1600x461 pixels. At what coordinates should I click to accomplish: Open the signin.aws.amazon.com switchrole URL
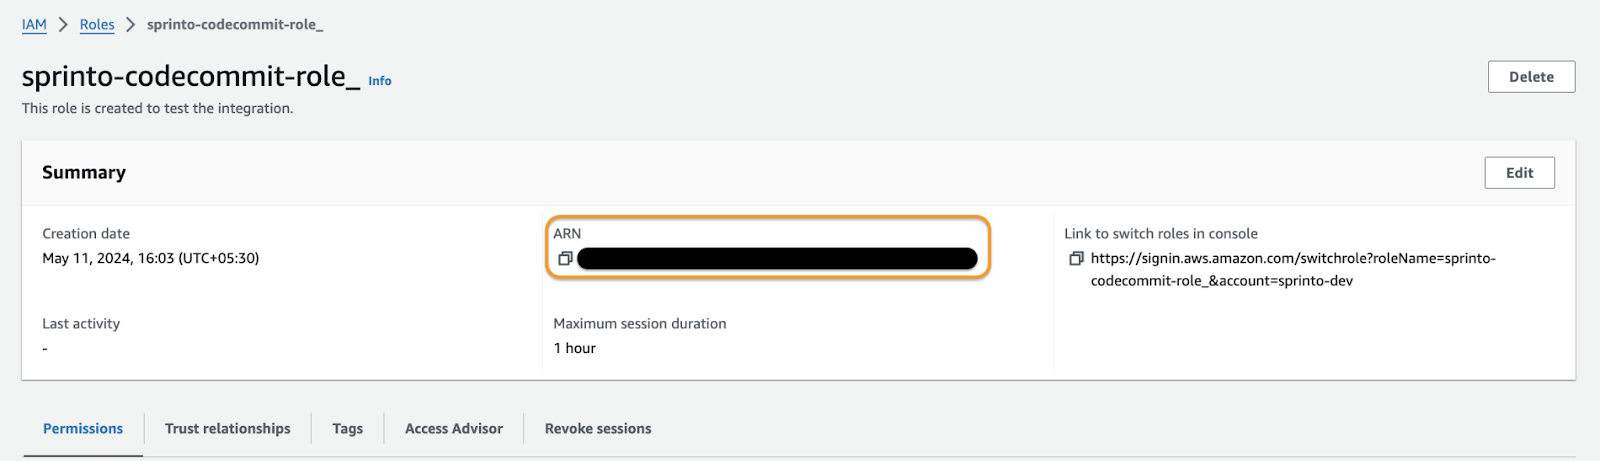(x=1293, y=270)
